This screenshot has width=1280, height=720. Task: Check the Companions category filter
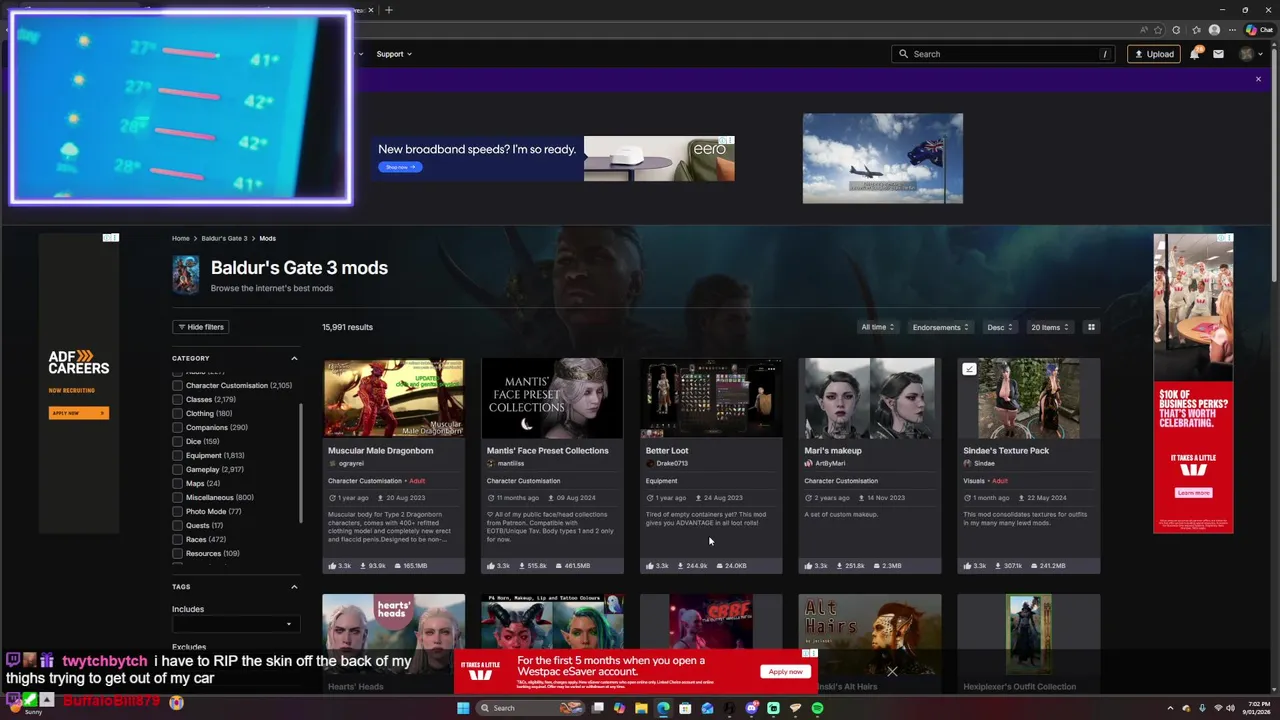click(x=177, y=427)
